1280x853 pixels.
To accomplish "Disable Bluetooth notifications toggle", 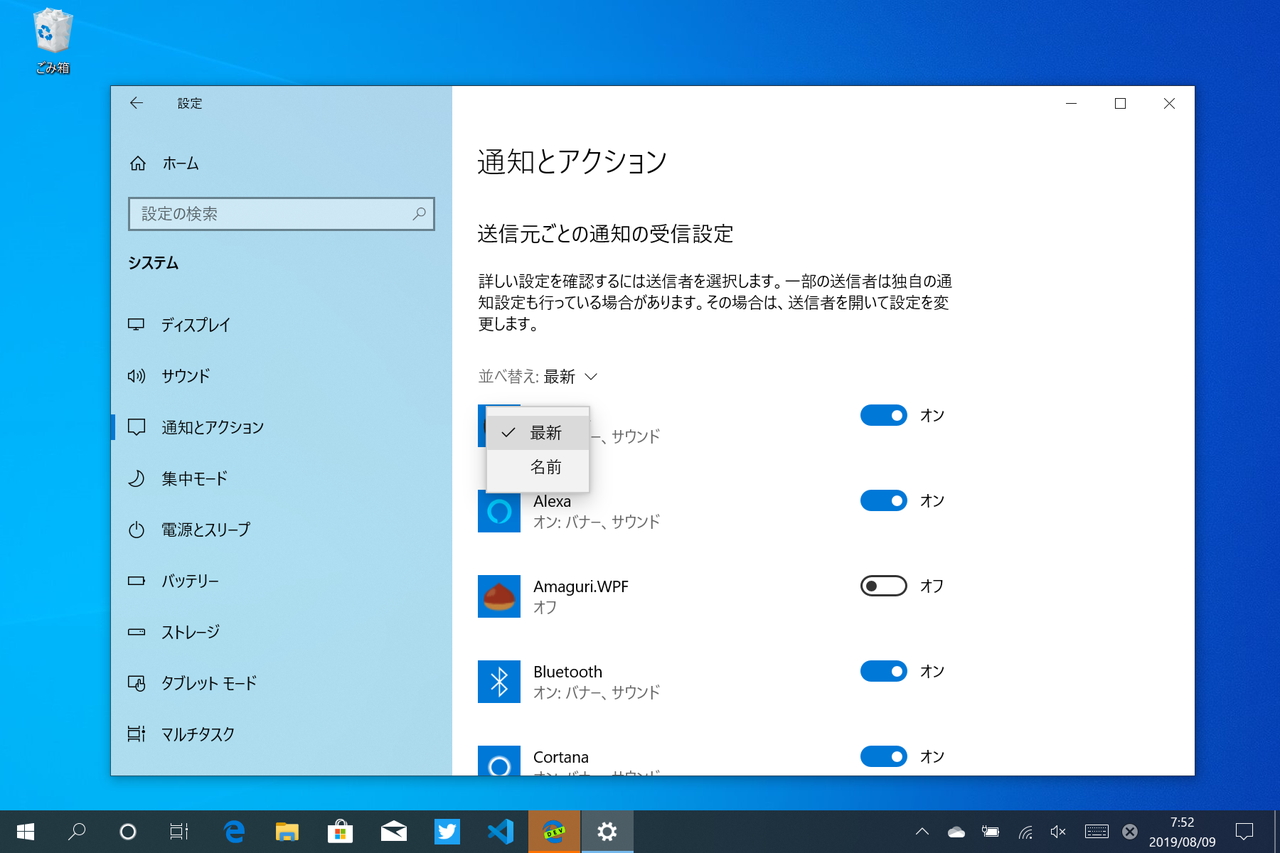I will [884, 671].
